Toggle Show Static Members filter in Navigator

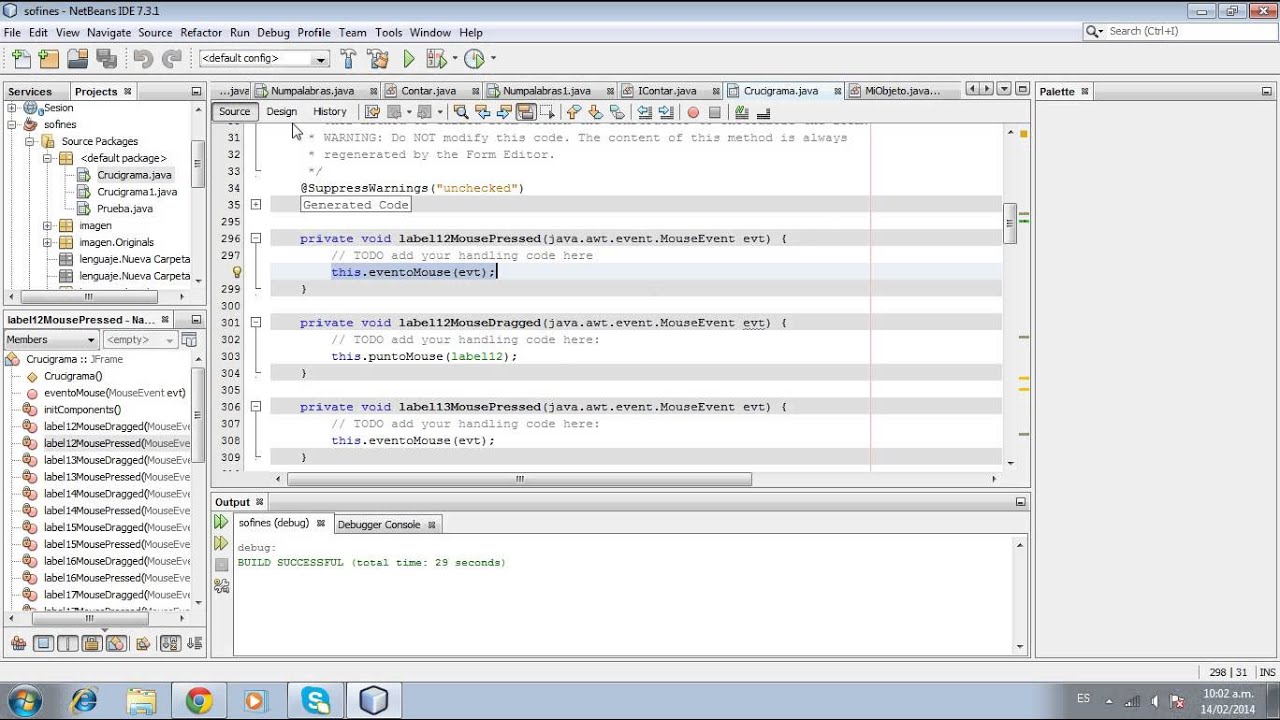click(68, 643)
